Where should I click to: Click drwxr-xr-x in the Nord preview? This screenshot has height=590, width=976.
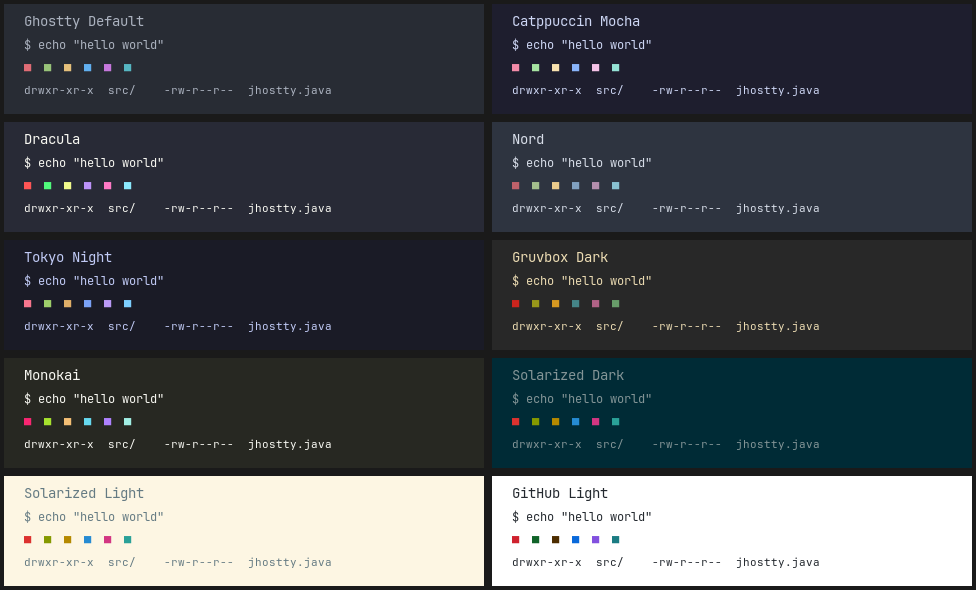[x=547, y=208]
